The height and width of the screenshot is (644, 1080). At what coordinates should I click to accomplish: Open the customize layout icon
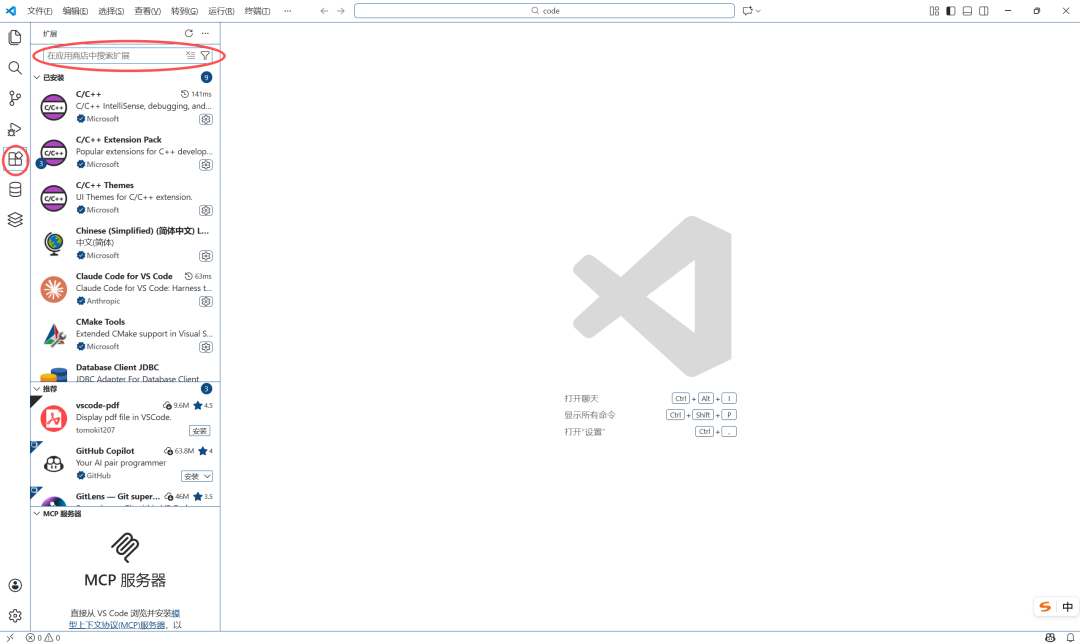click(x=934, y=11)
